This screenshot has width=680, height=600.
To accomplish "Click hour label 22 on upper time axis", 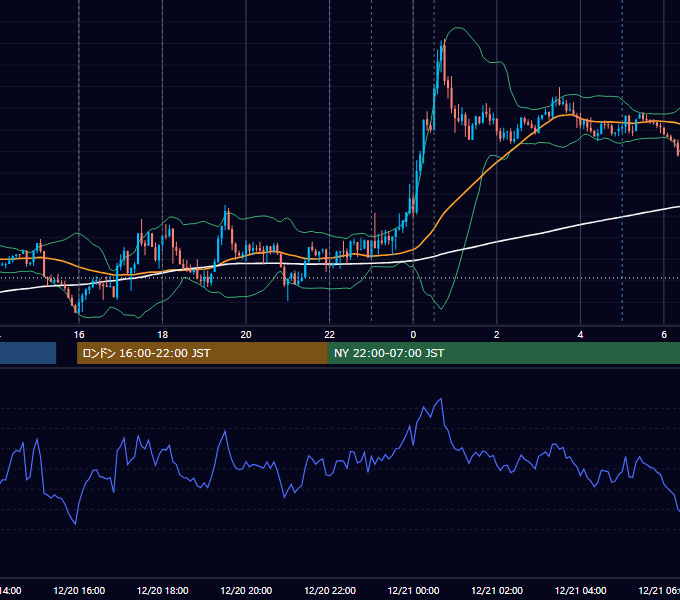I will [x=330, y=335].
